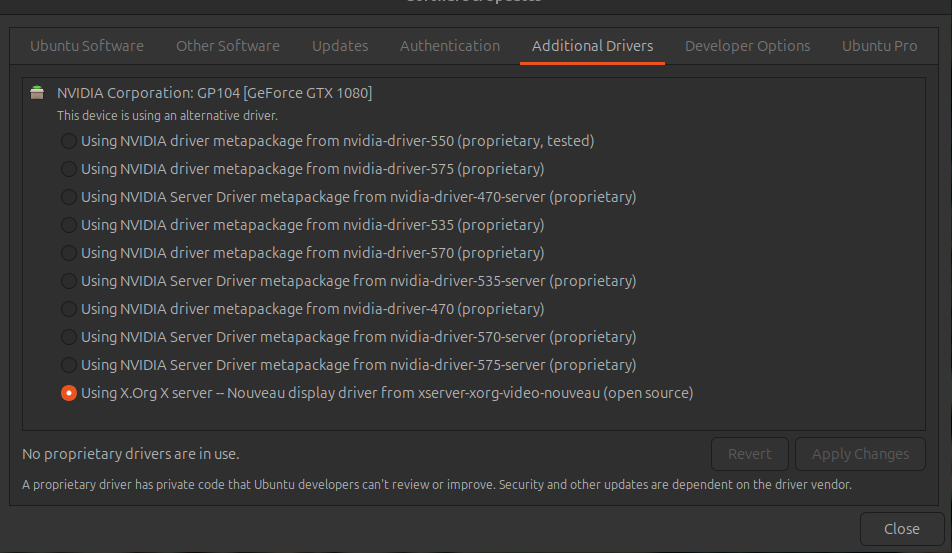Switch to the Ubuntu Software tab

click(87, 46)
